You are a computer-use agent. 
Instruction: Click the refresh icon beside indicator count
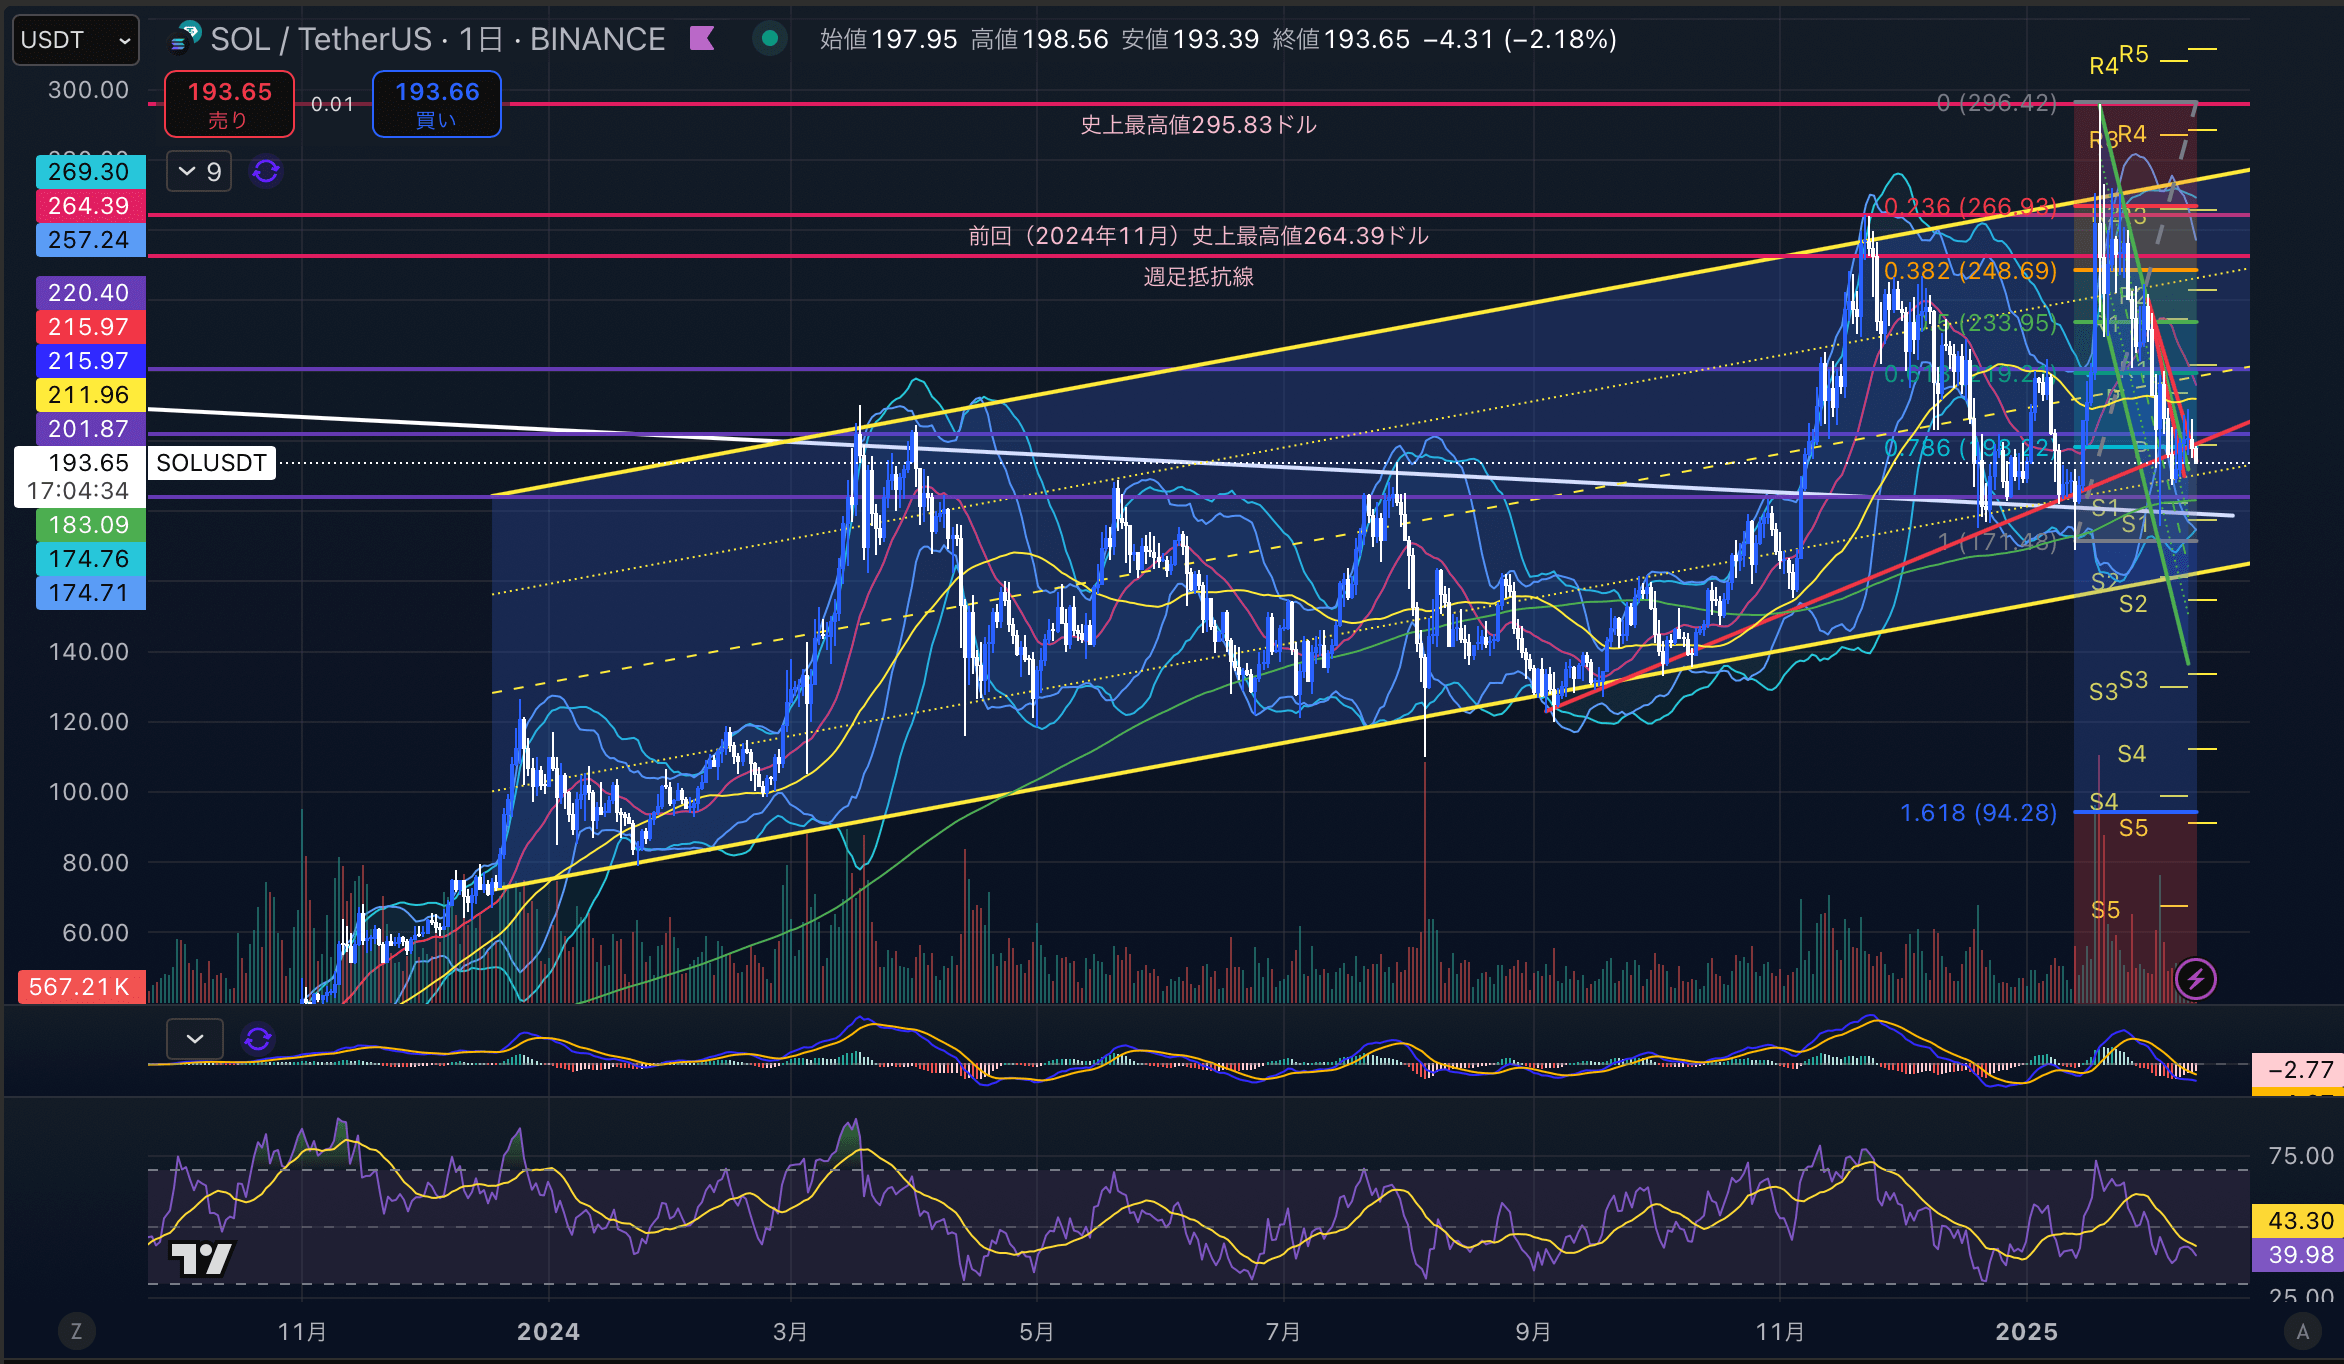tap(266, 172)
